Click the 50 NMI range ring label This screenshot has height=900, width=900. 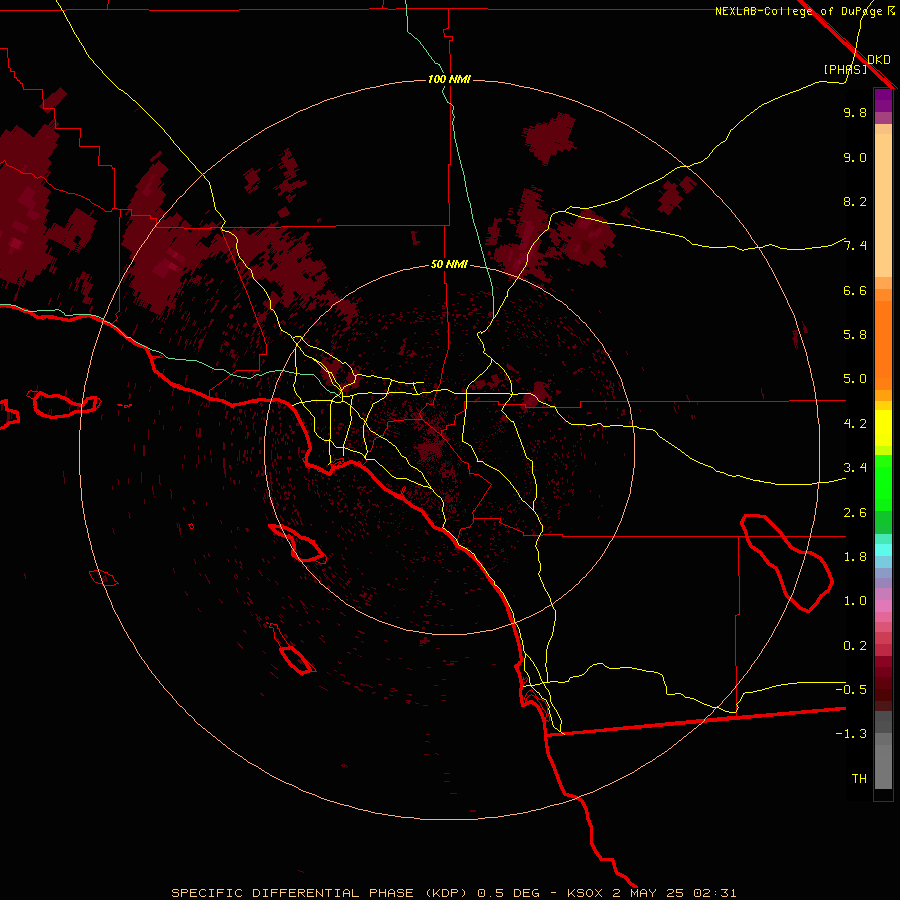(449, 264)
